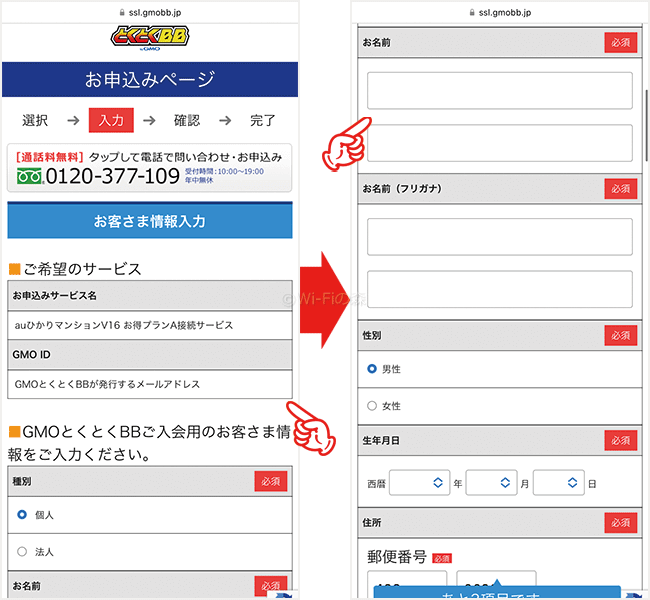Click the 生年月日 field label
650x600 pixels.
click(381, 440)
